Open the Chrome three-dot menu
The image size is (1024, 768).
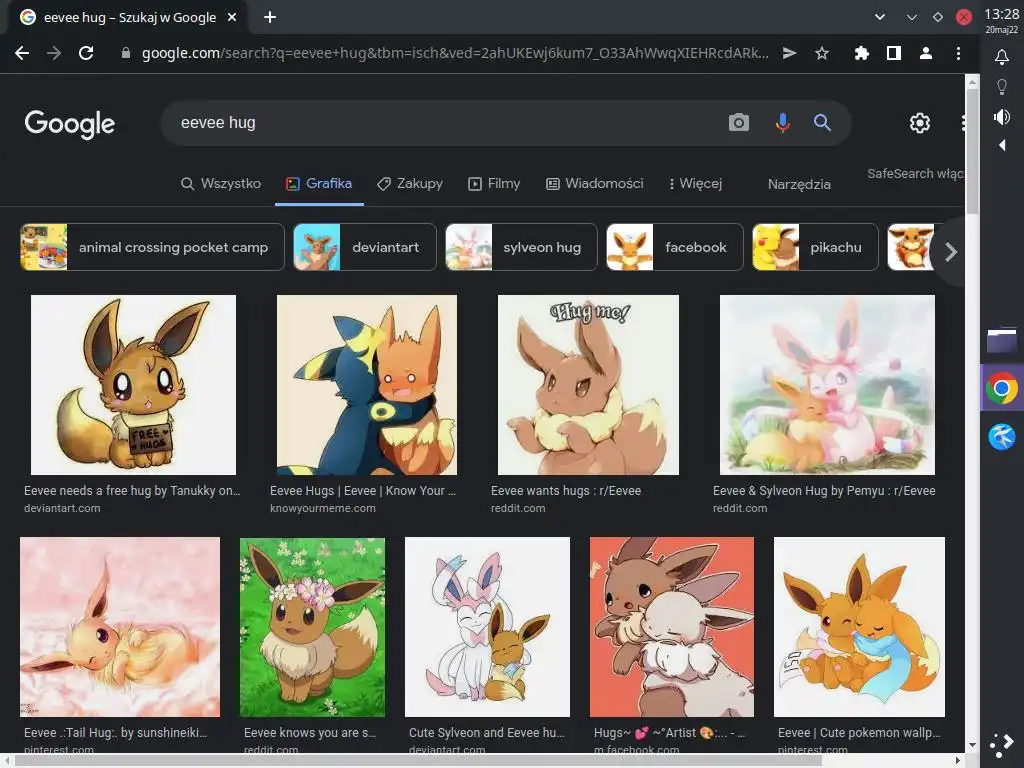click(x=958, y=53)
